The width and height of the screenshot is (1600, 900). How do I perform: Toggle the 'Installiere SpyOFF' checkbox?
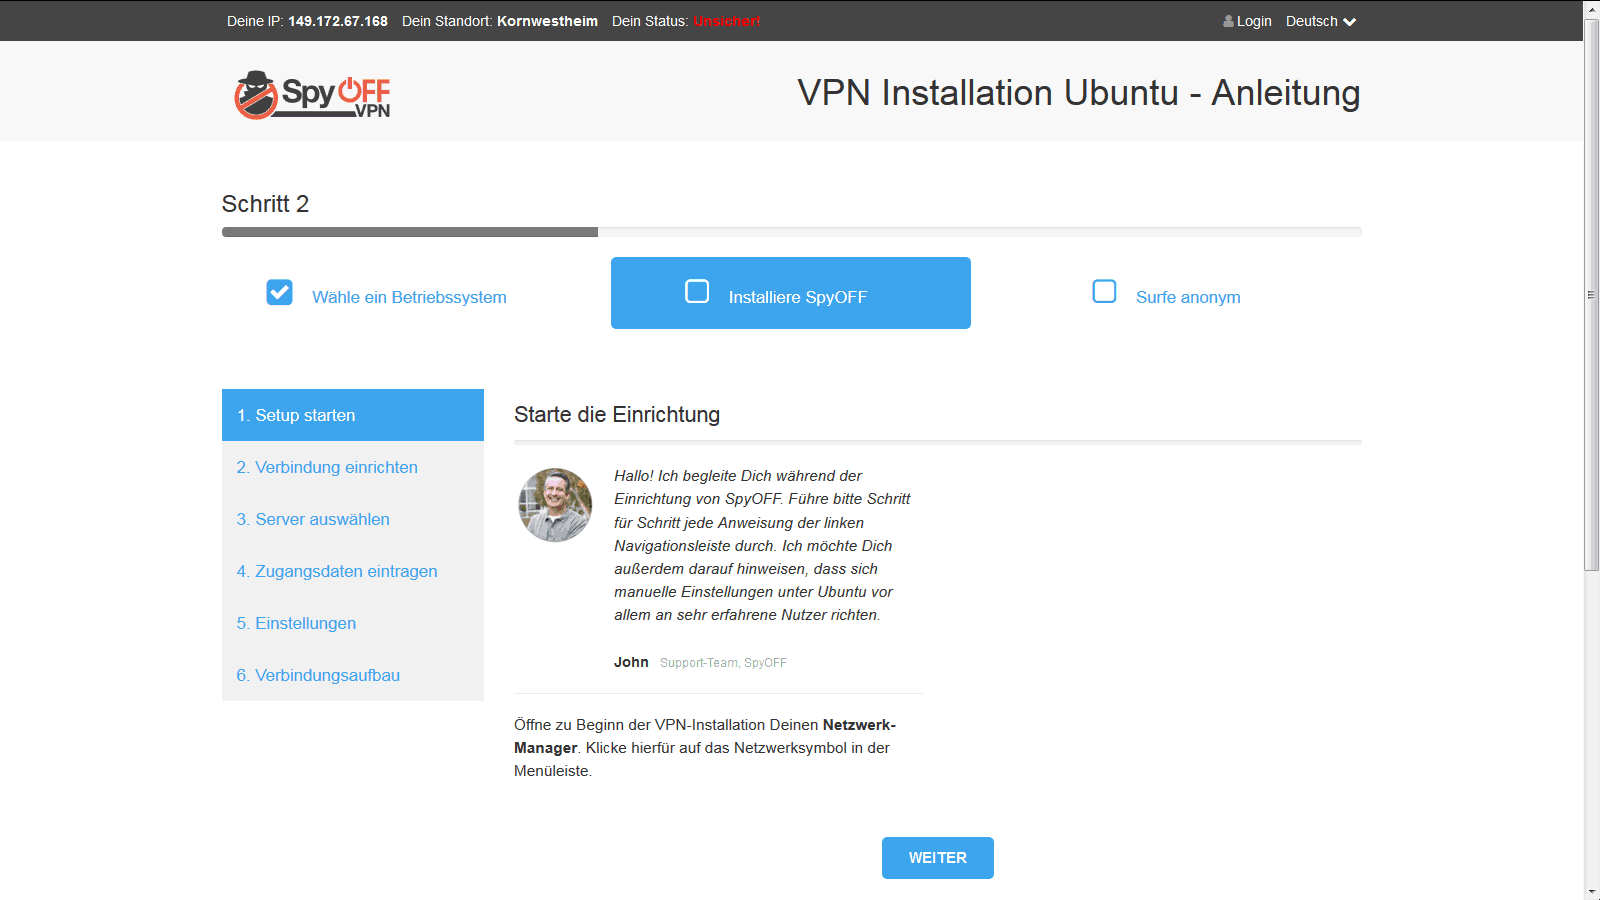[x=697, y=291]
